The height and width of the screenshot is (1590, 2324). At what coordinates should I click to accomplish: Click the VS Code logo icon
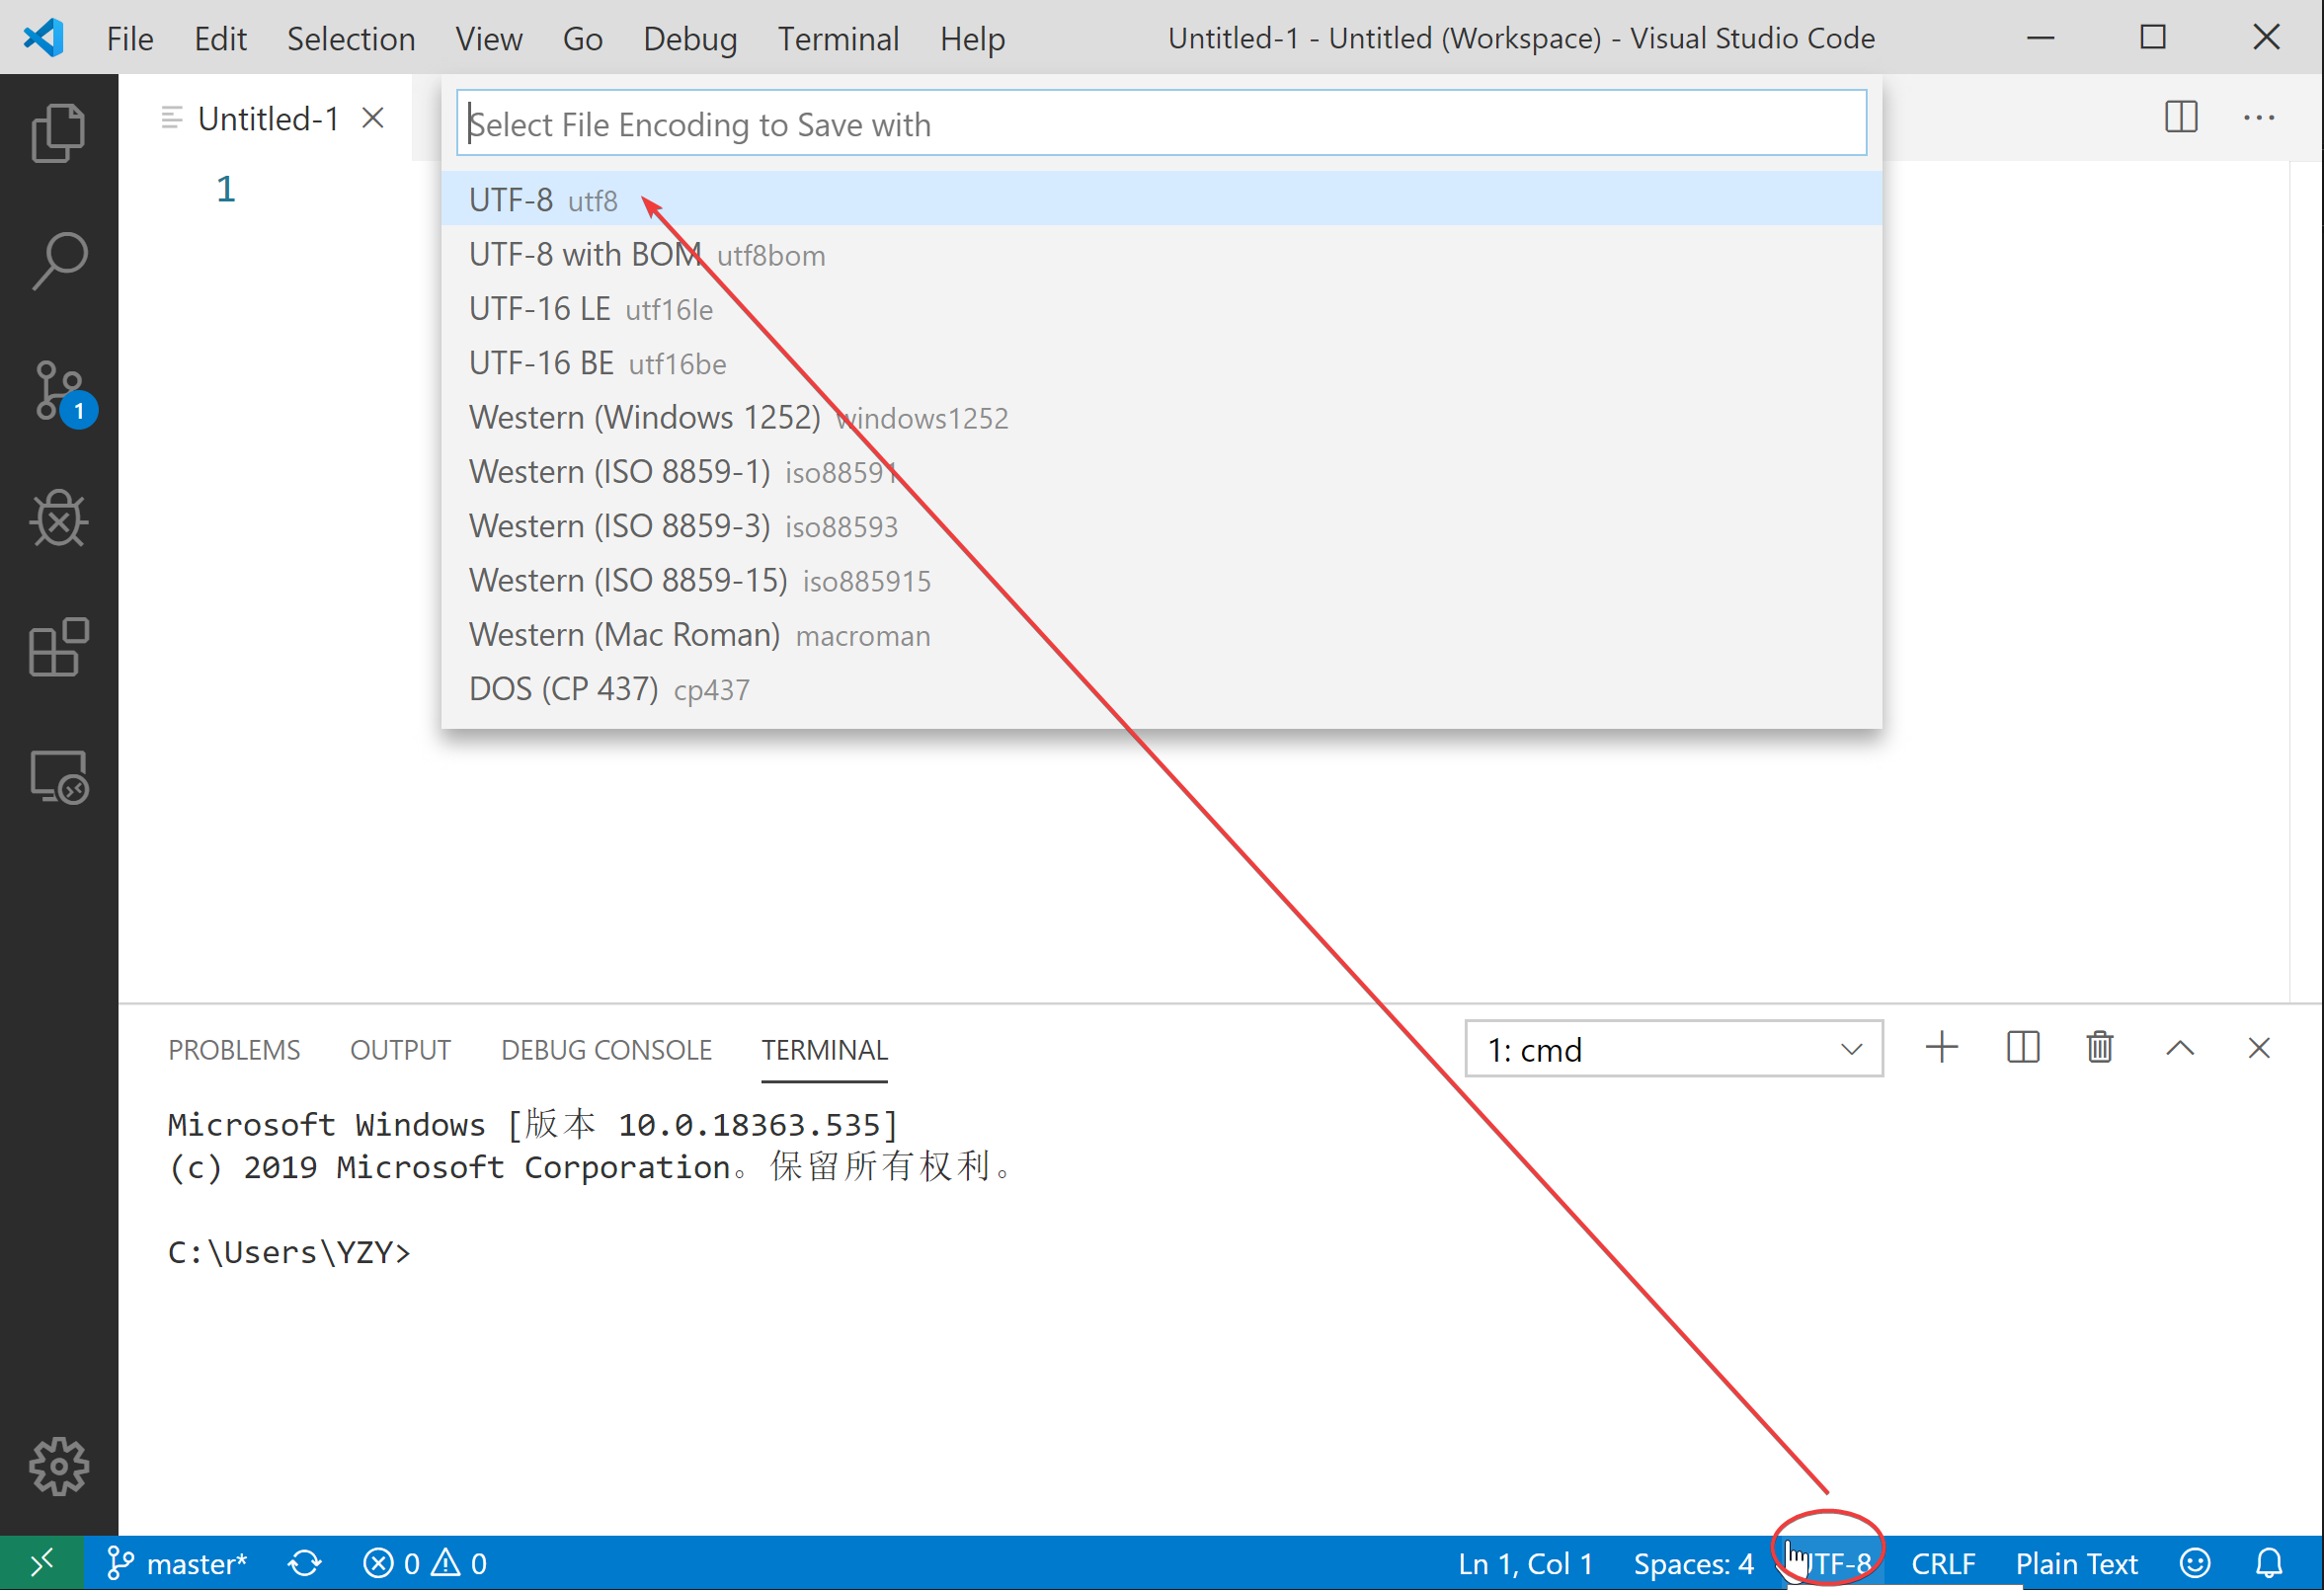pos(43,38)
